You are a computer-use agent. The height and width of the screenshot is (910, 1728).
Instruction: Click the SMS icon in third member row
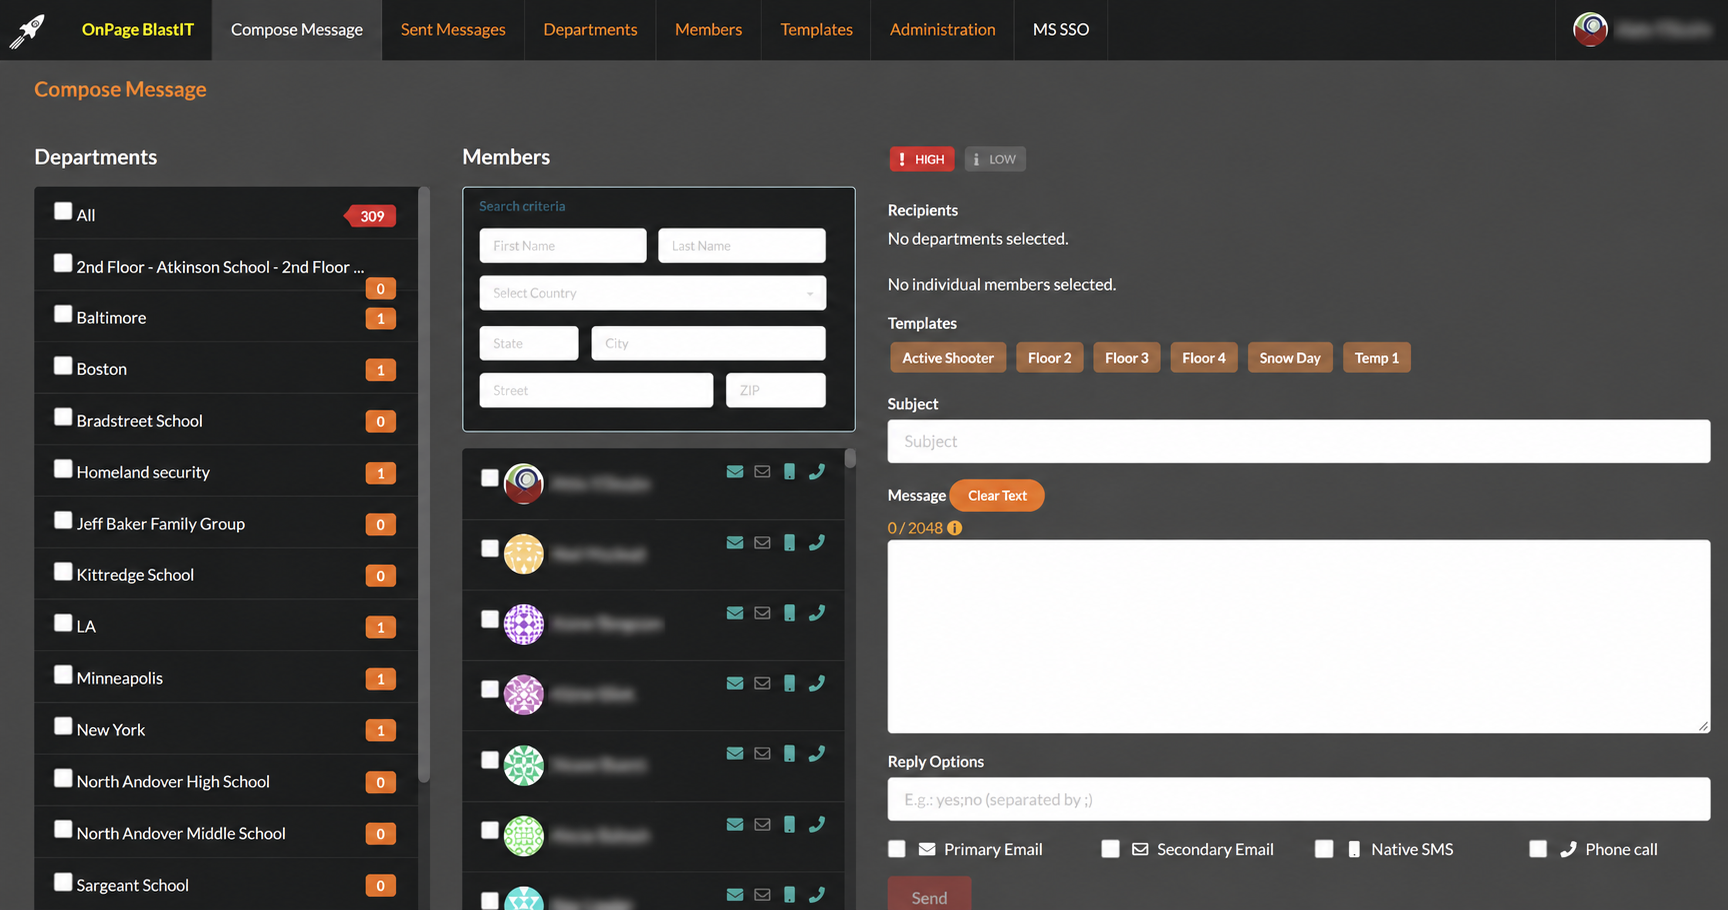click(x=789, y=613)
